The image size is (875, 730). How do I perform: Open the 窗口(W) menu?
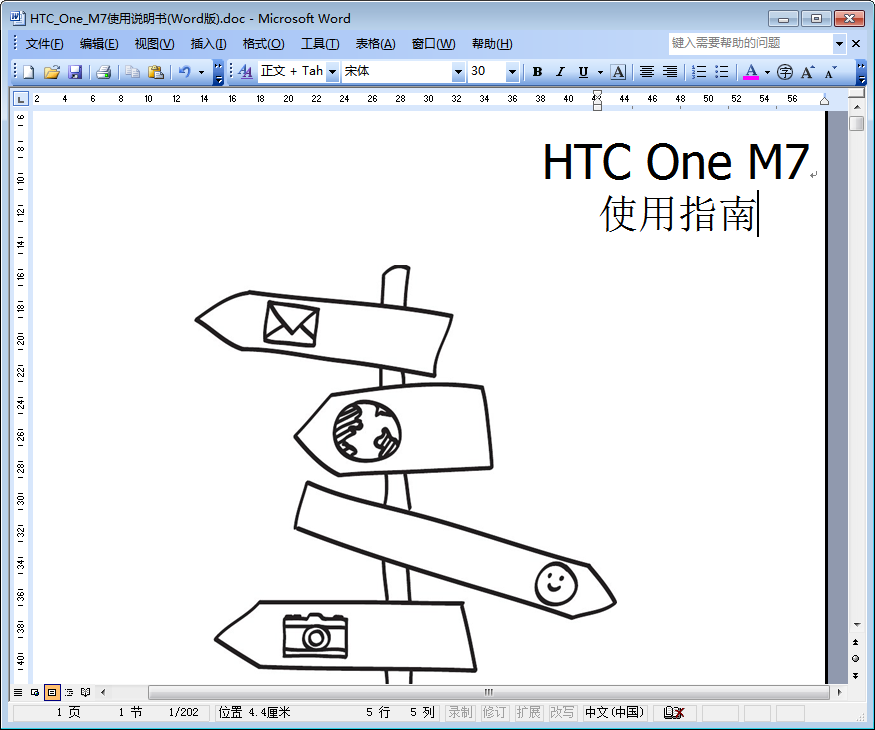point(433,44)
